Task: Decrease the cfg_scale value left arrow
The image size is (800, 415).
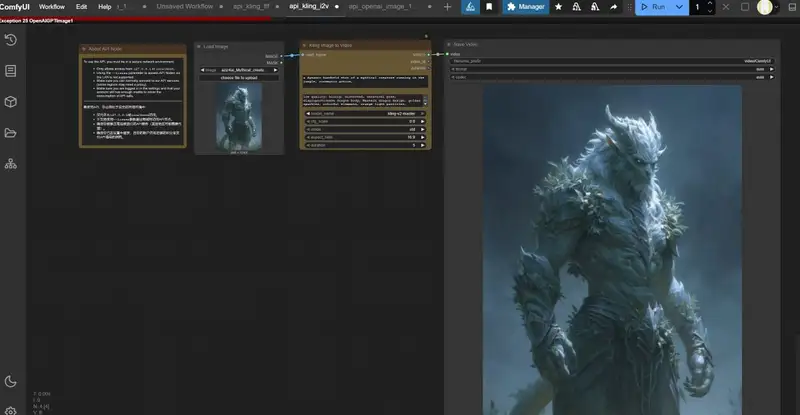Action: click(x=308, y=121)
